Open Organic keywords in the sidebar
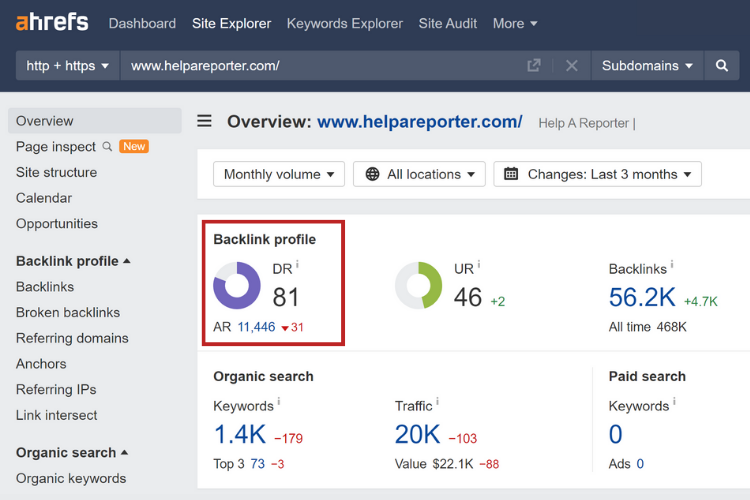This screenshot has height=500, width=750. point(71,478)
